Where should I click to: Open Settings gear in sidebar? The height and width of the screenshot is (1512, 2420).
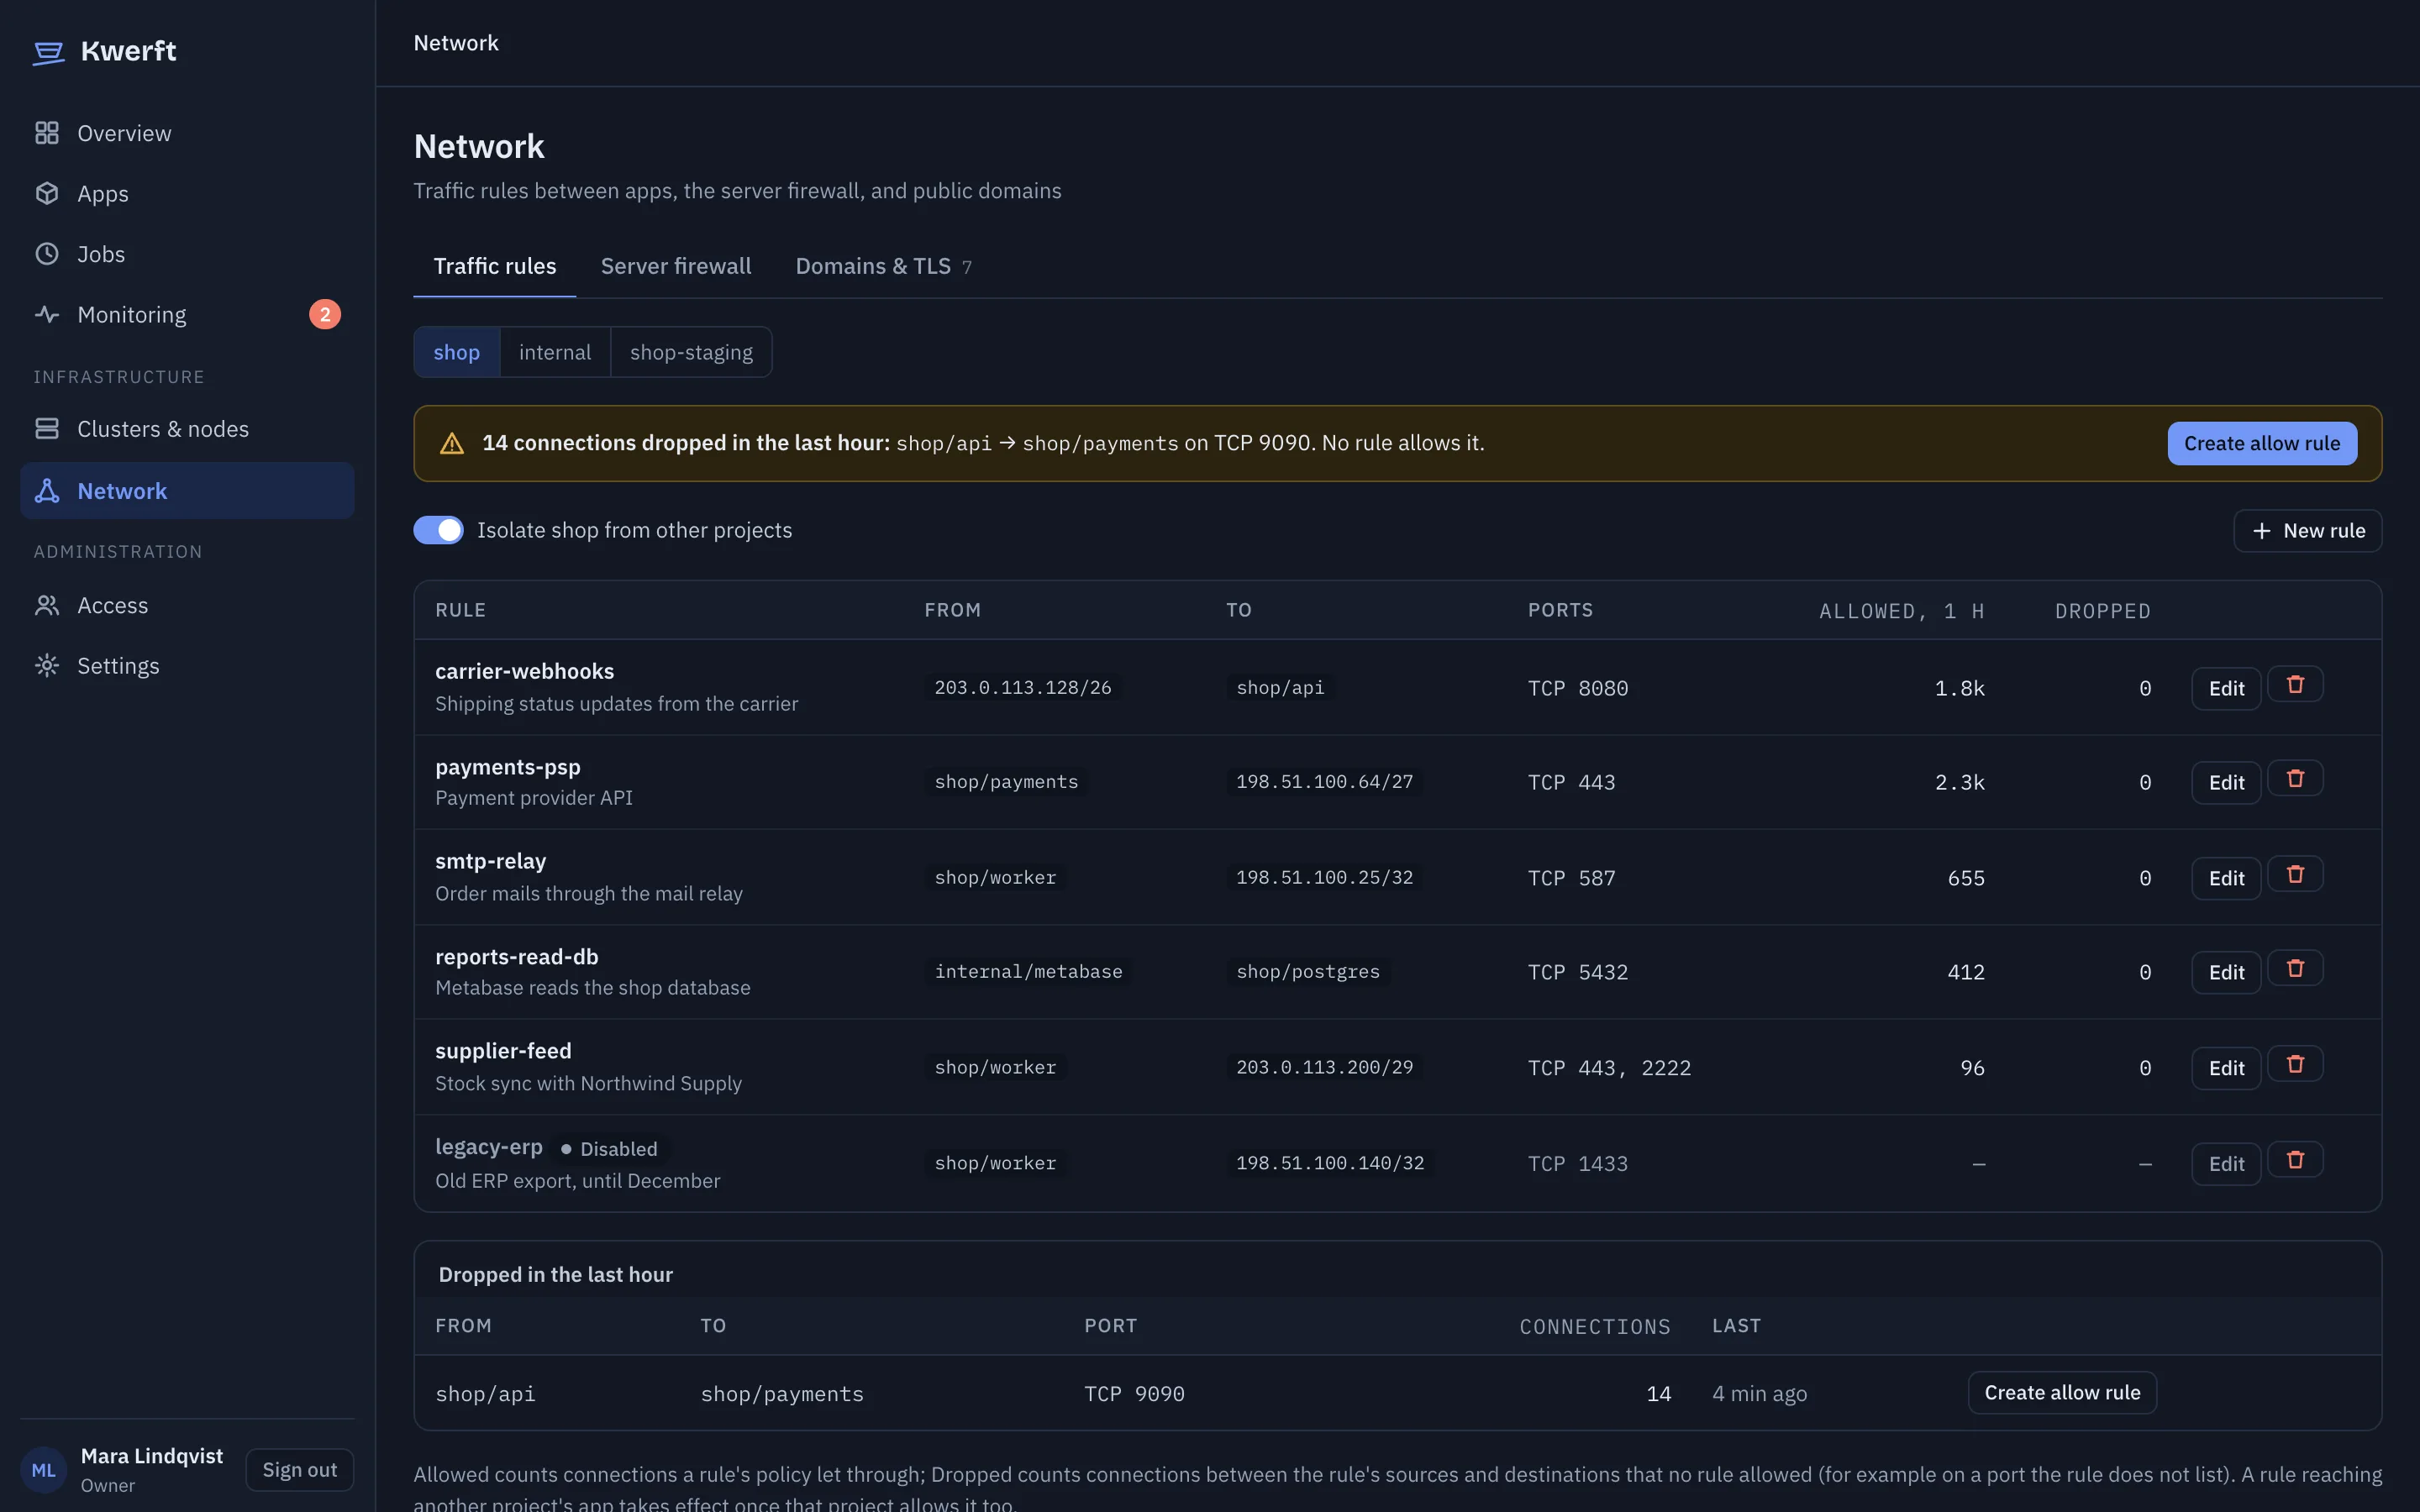tap(47, 666)
